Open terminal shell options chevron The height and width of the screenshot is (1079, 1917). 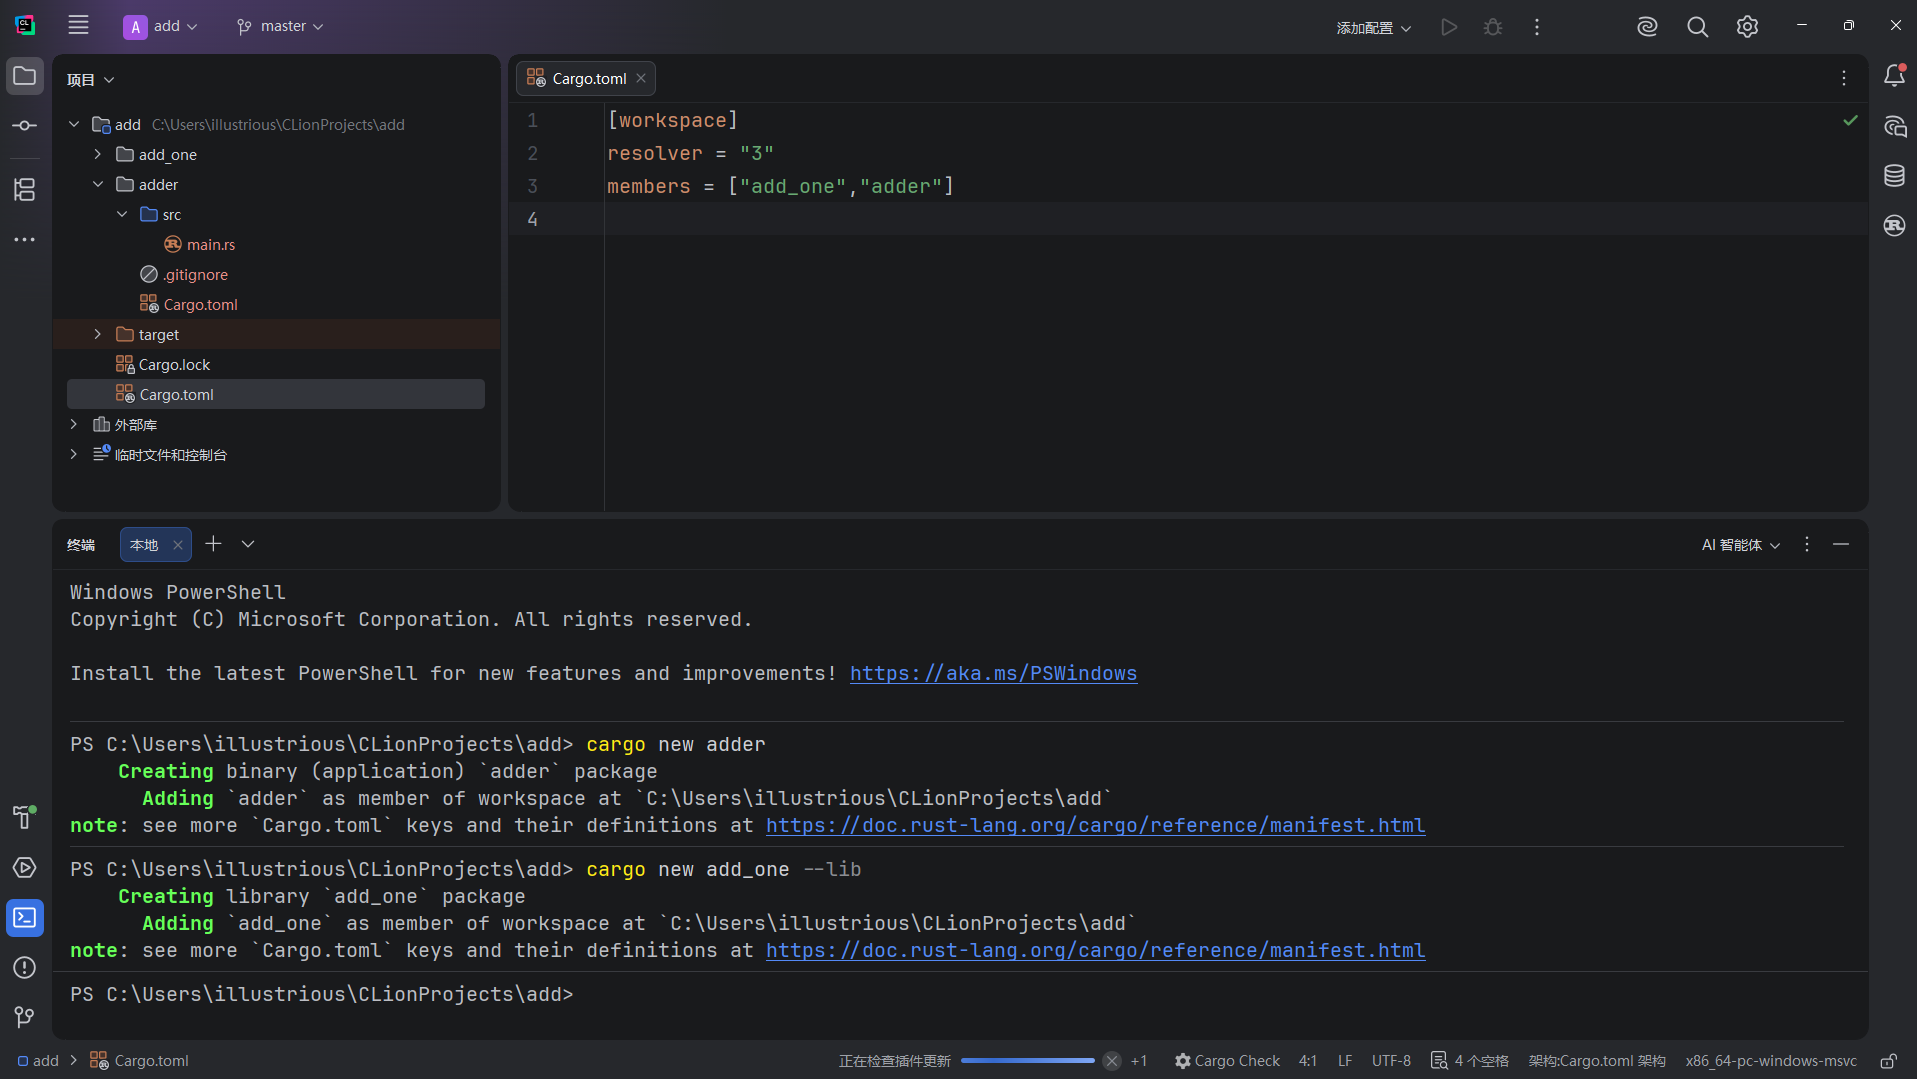(x=248, y=544)
